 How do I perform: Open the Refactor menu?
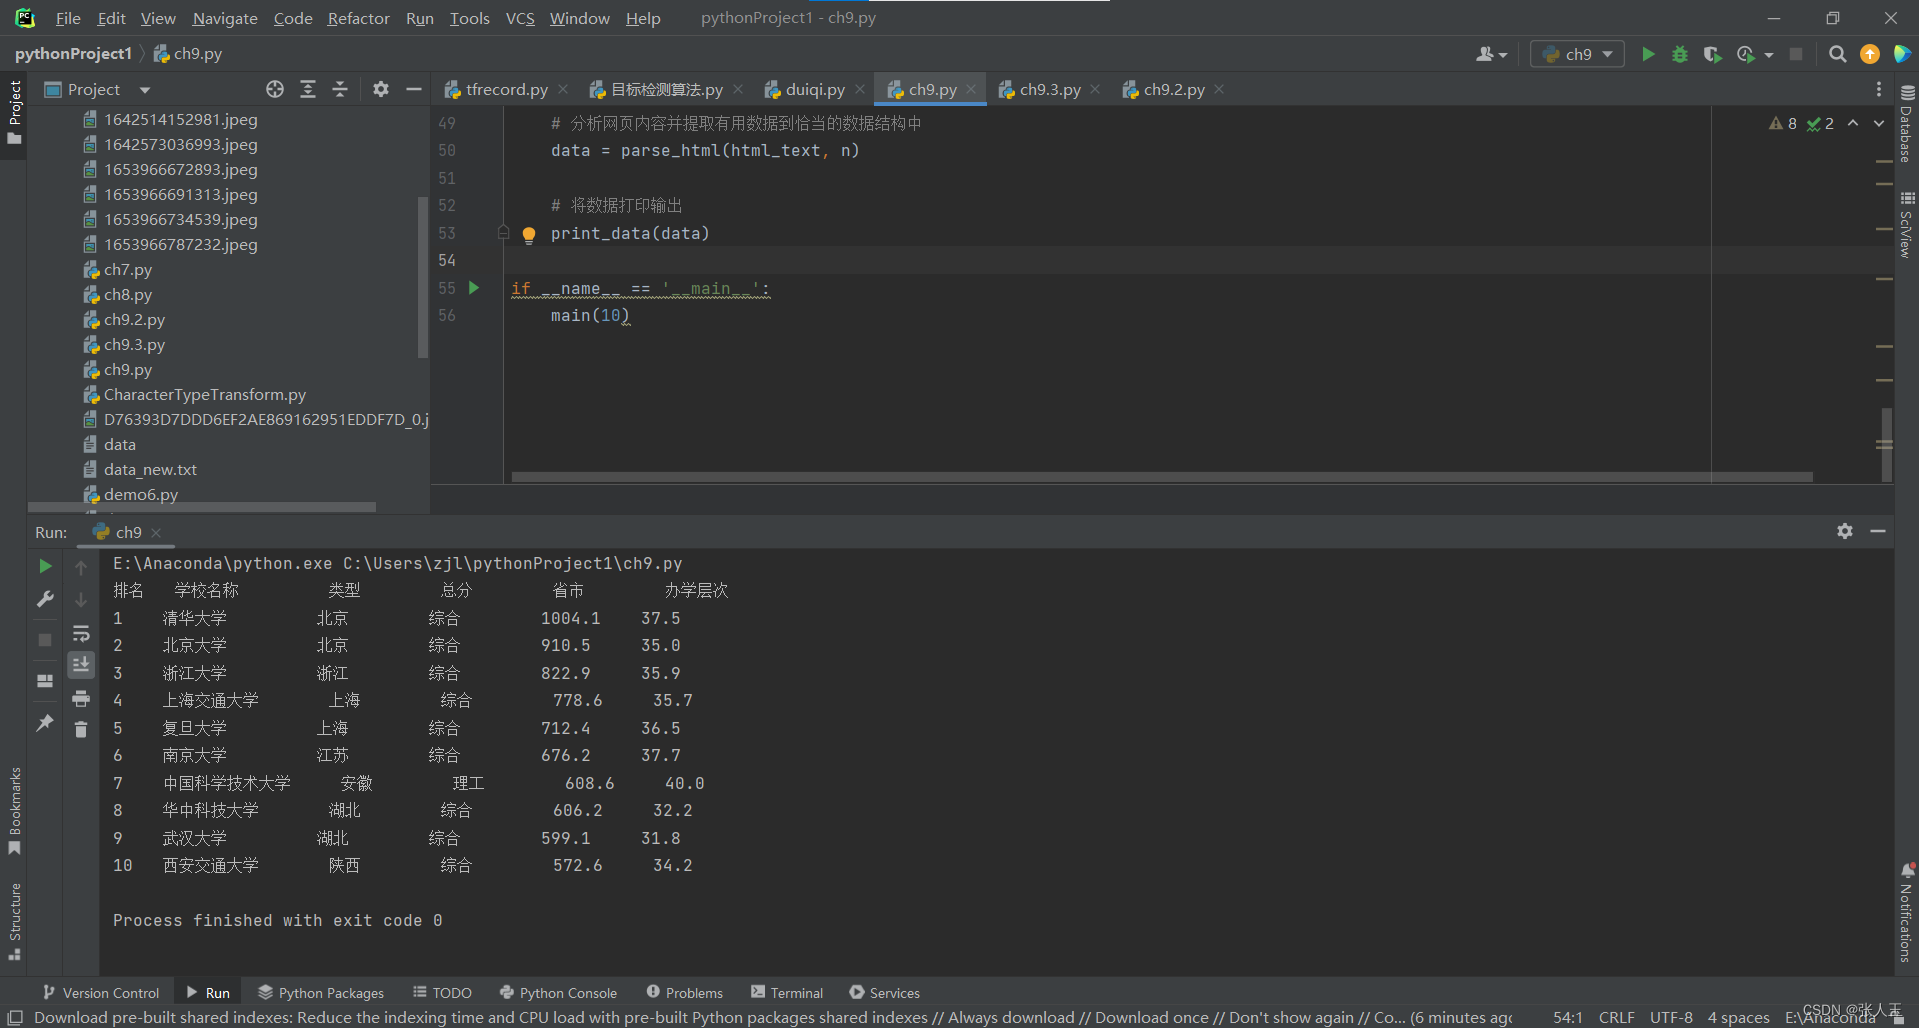358,18
